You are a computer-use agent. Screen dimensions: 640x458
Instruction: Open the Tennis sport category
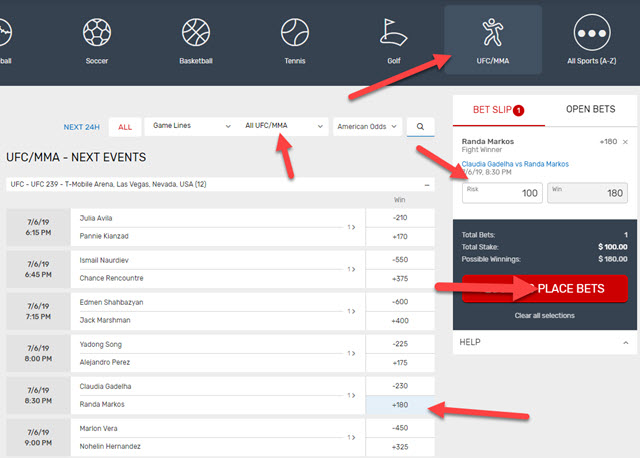295,33
